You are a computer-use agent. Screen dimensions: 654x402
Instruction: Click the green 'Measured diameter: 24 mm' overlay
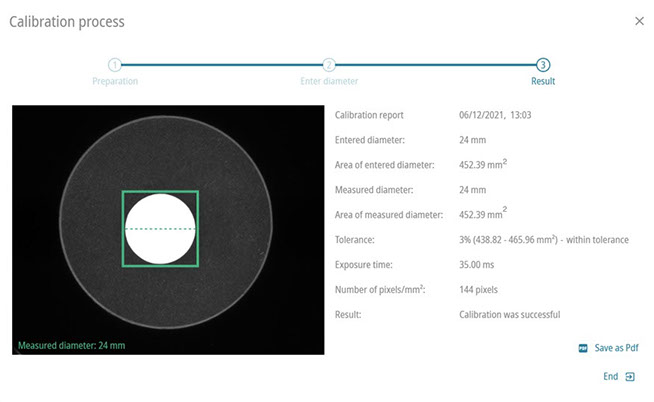click(x=72, y=346)
